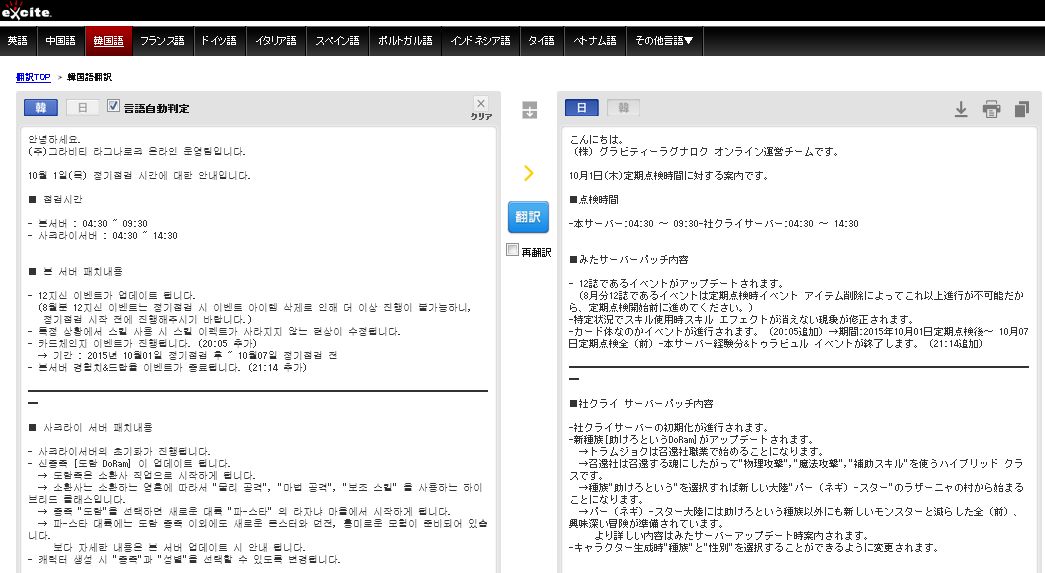Switch to スペイン語 translation tab
The width and height of the screenshot is (1045, 573).
click(x=337, y=41)
